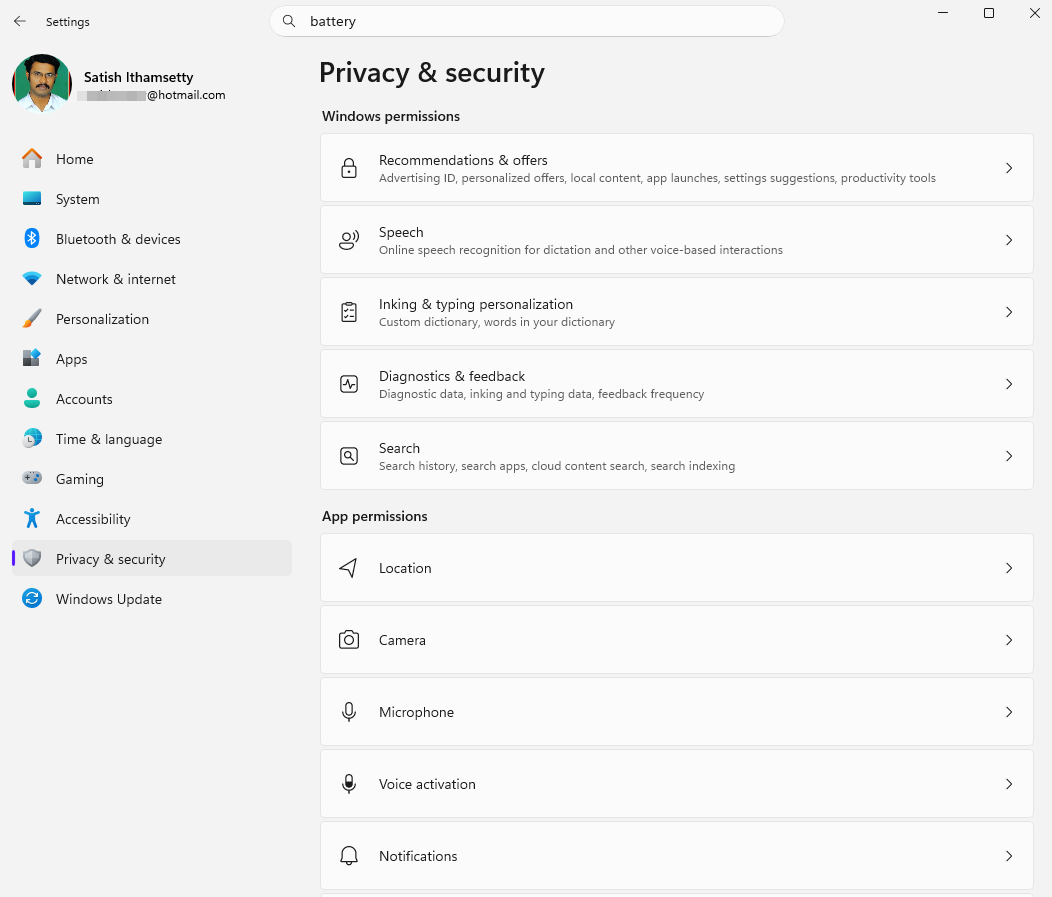Open Gaming settings
The height and width of the screenshot is (897, 1052).
point(152,479)
